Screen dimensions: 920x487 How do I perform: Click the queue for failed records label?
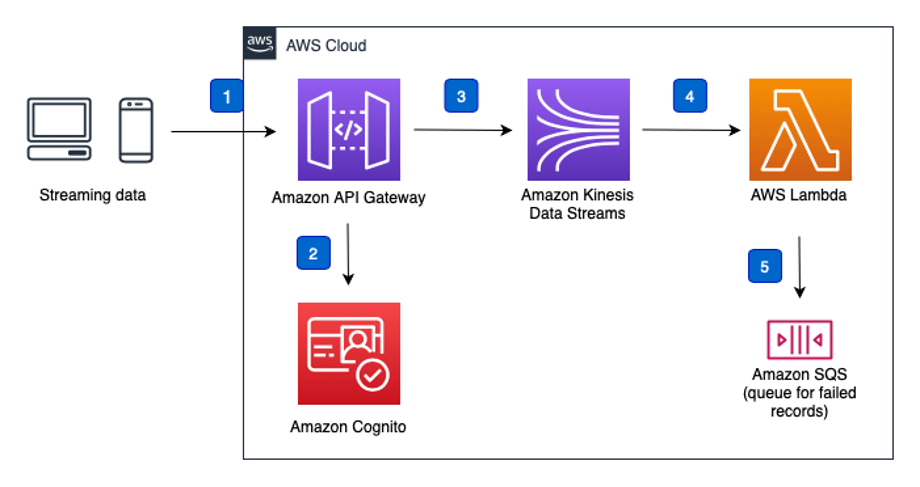(800, 402)
